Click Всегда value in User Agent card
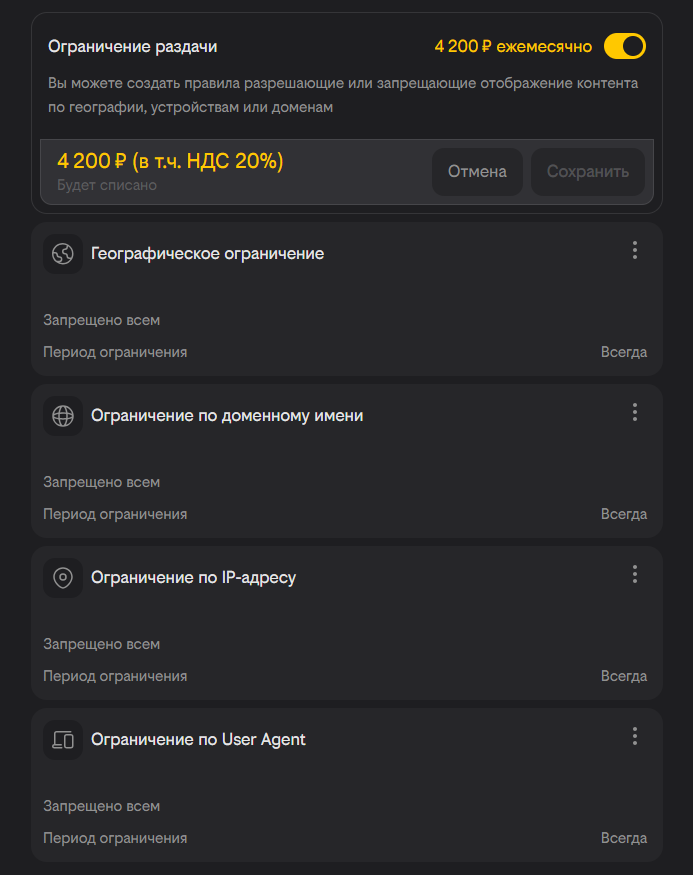This screenshot has height=875, width=693. (624, 838)
